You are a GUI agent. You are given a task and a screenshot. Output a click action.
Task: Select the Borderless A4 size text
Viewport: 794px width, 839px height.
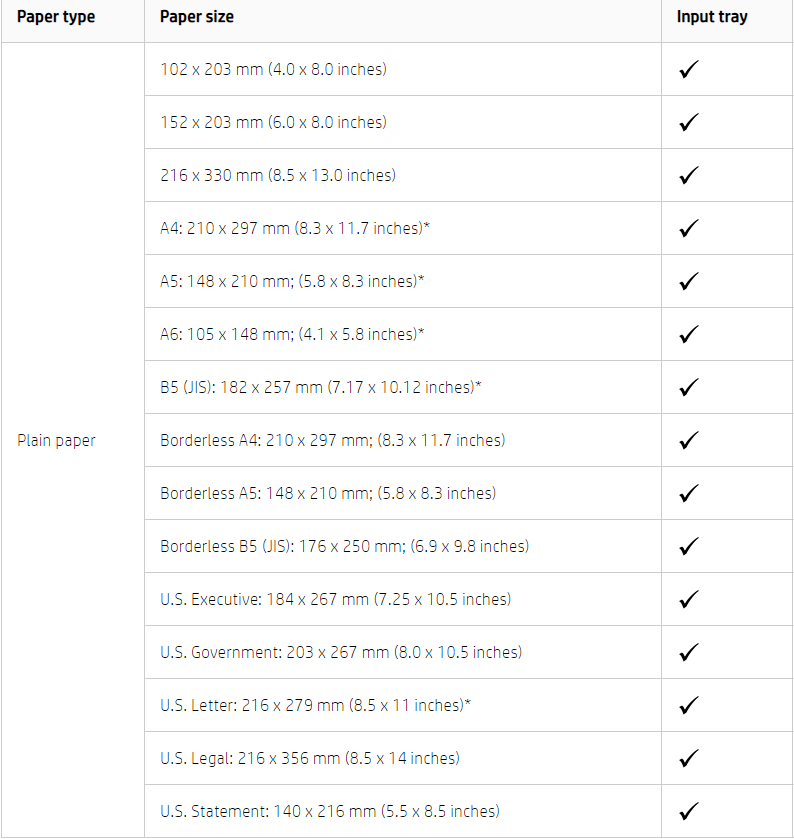333,440
